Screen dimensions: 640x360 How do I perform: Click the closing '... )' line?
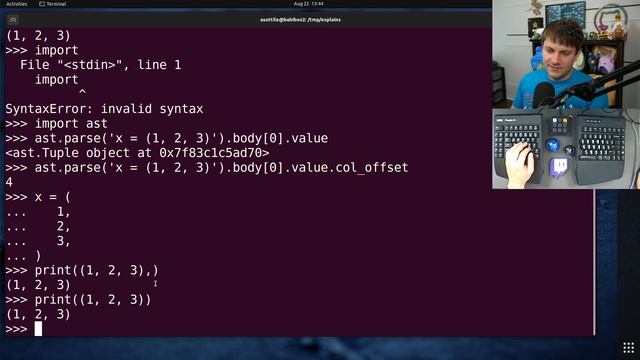23,256
